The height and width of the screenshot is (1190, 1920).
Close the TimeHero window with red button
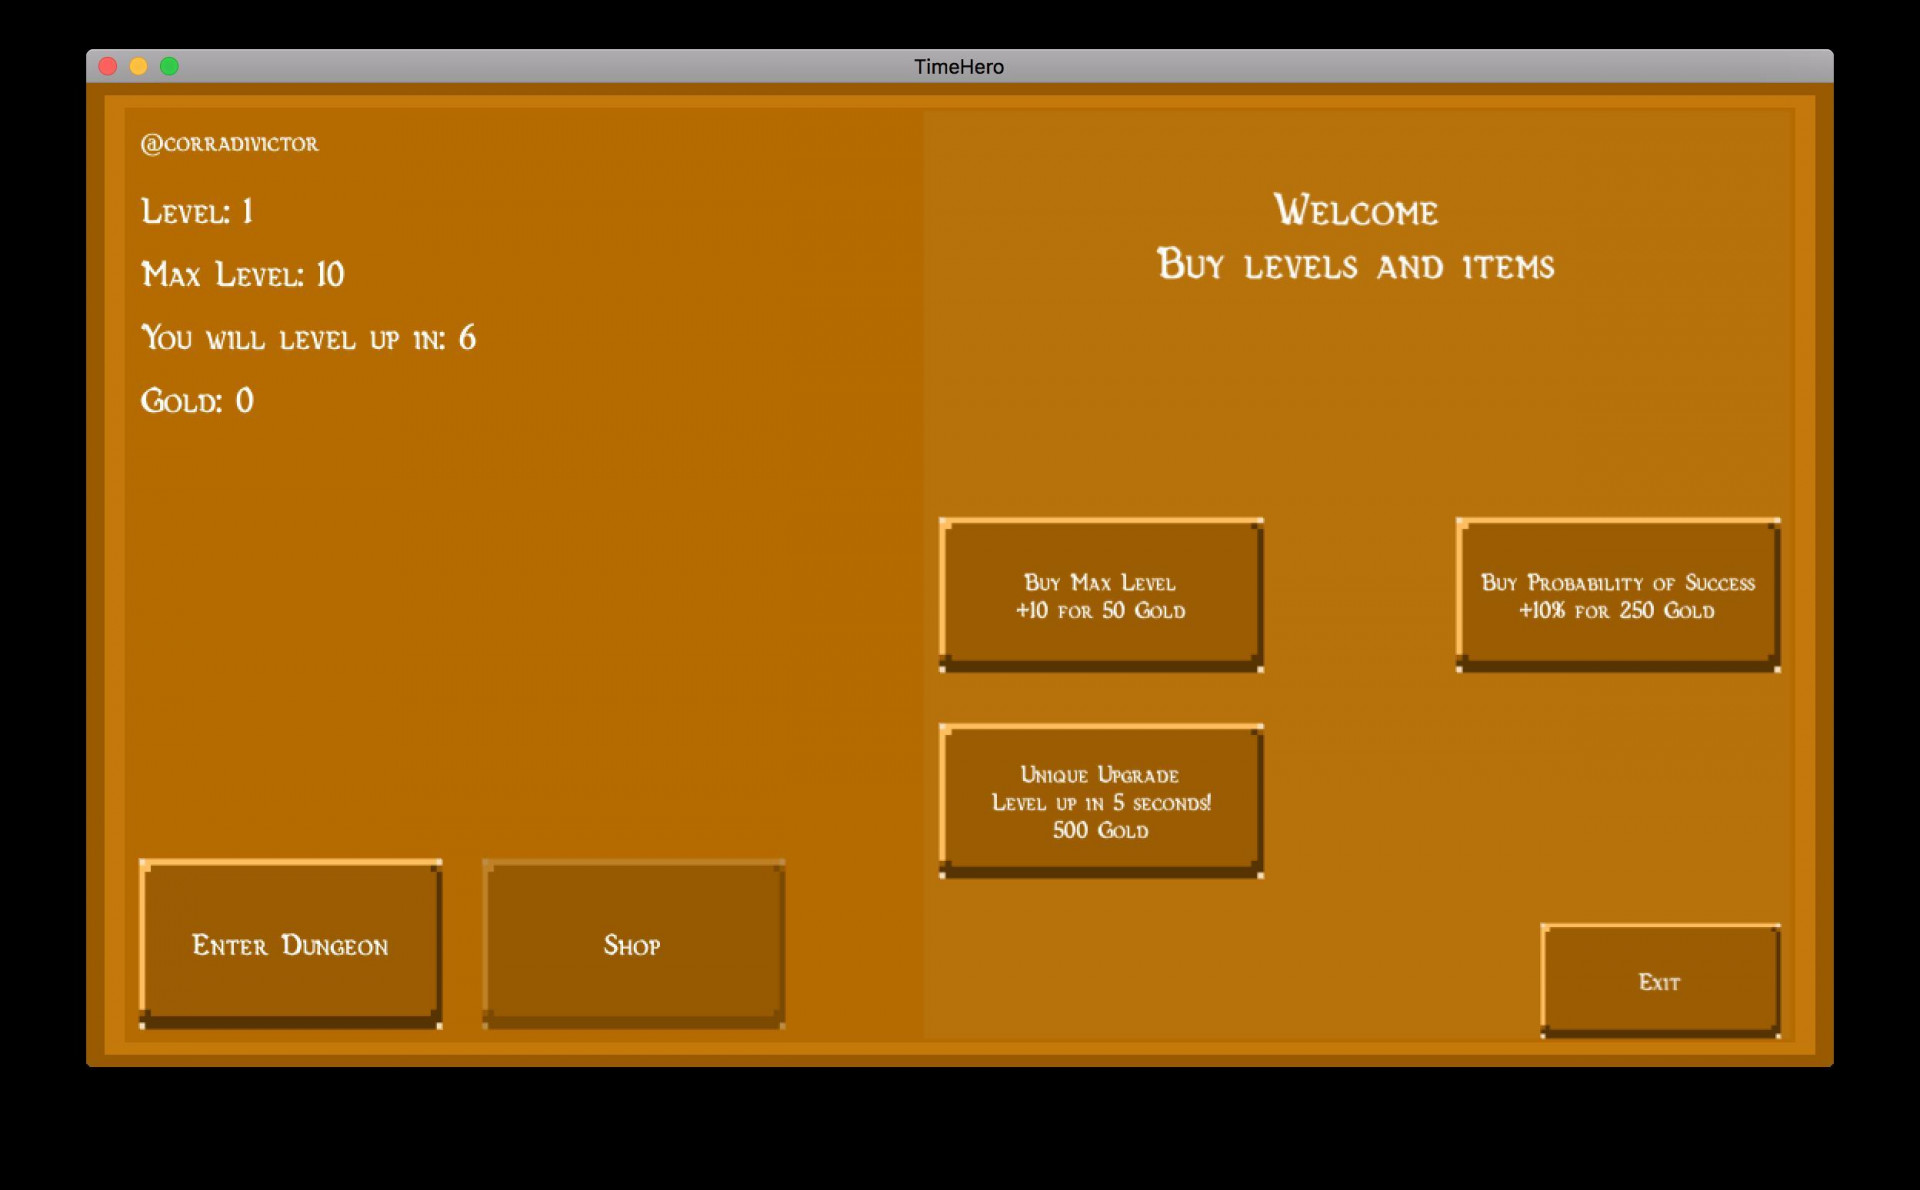point(108,66)
